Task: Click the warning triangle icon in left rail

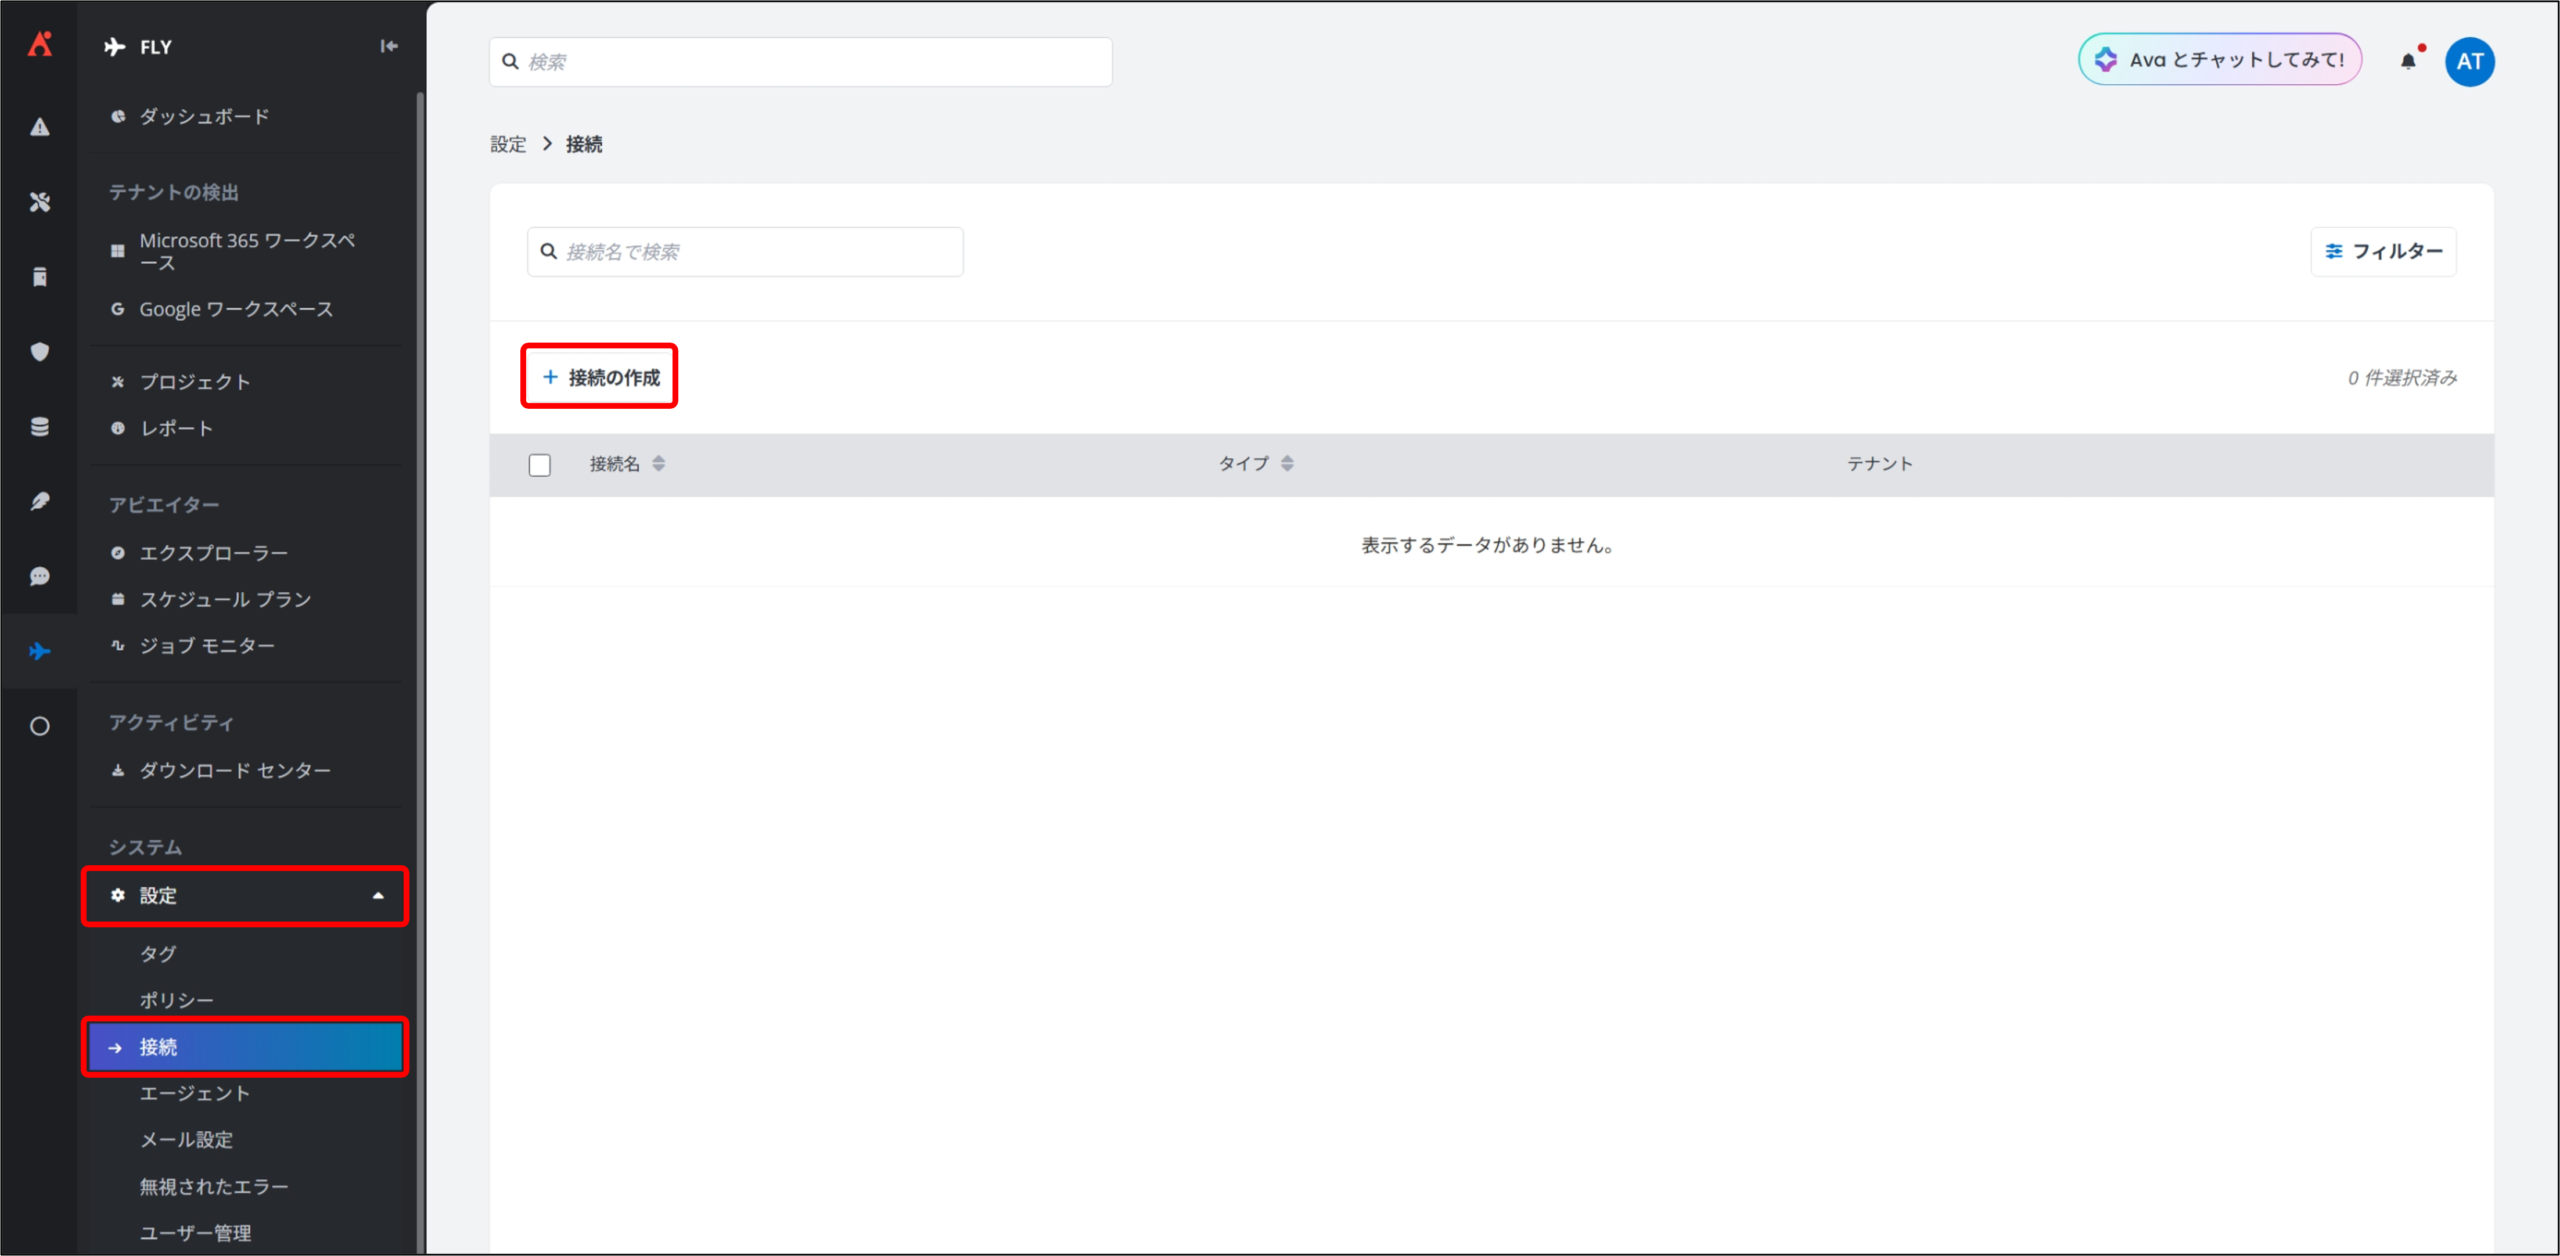Action: click(x=40, y=127)
